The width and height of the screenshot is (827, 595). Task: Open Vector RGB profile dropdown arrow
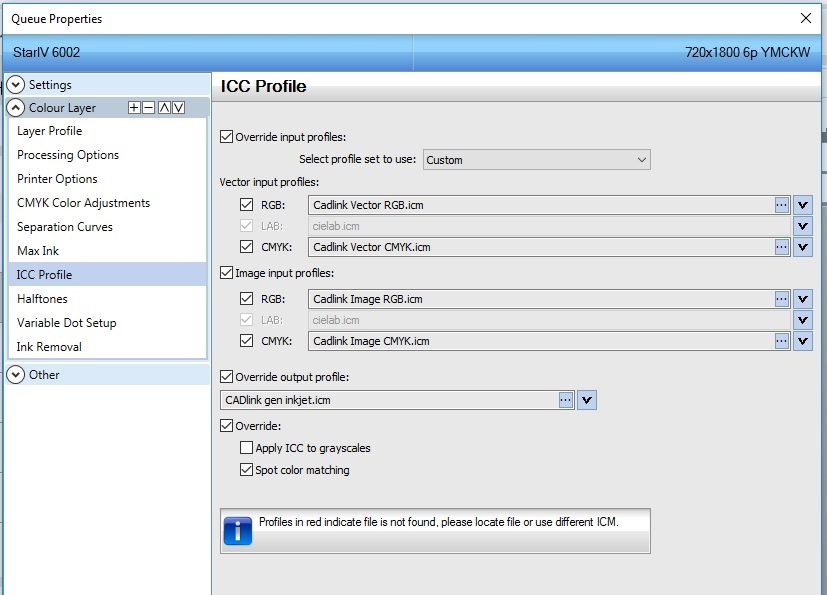click(x=803, y=205)
